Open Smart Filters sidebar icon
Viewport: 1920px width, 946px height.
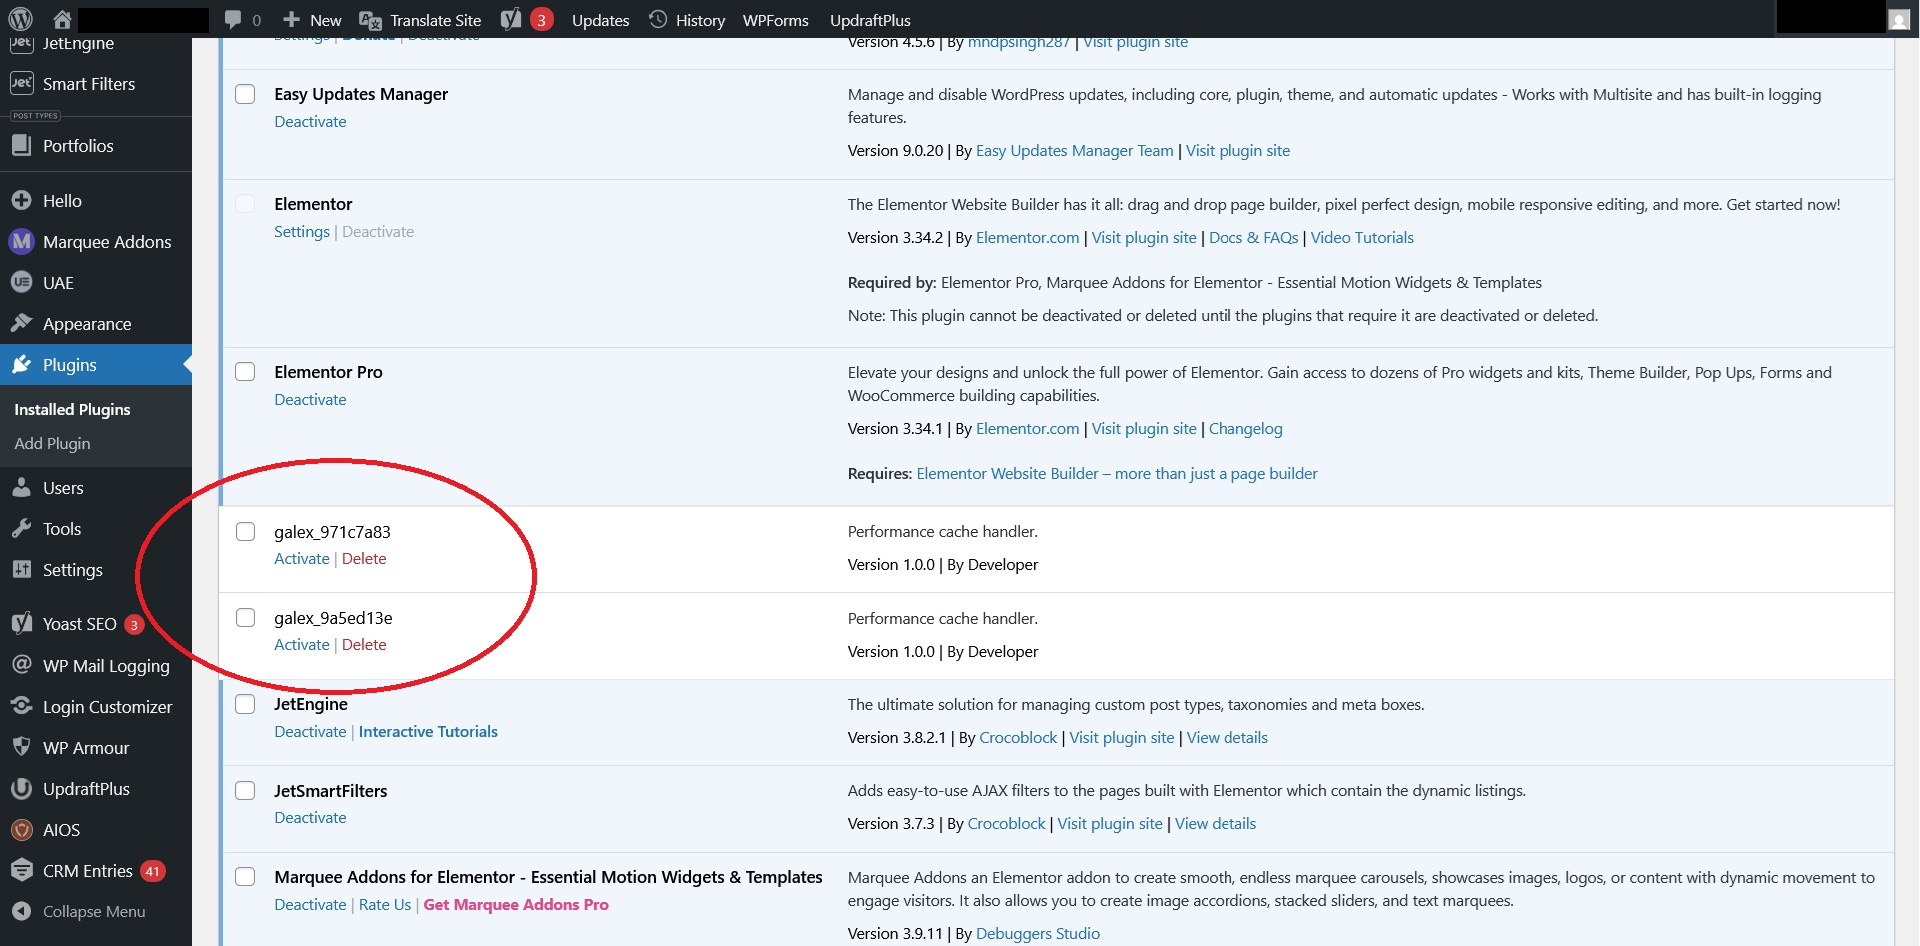[x=22, y=84]
